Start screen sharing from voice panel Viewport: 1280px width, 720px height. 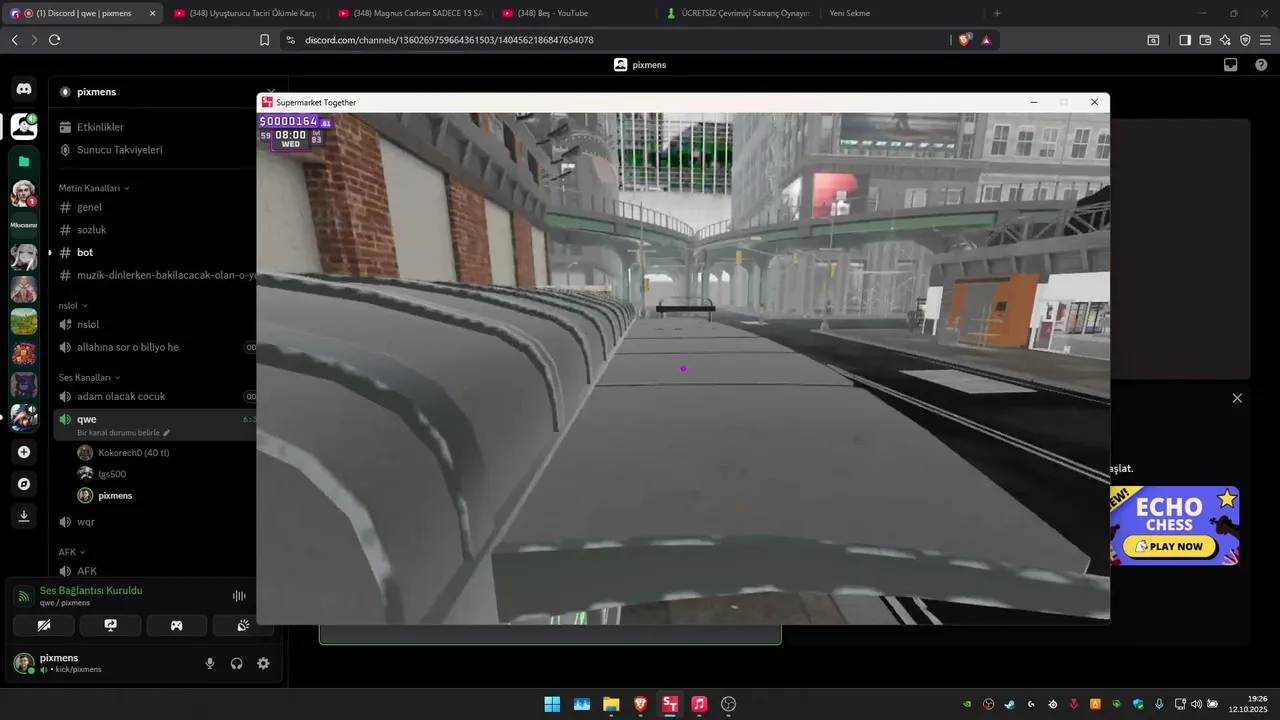(x=110, y=625)
